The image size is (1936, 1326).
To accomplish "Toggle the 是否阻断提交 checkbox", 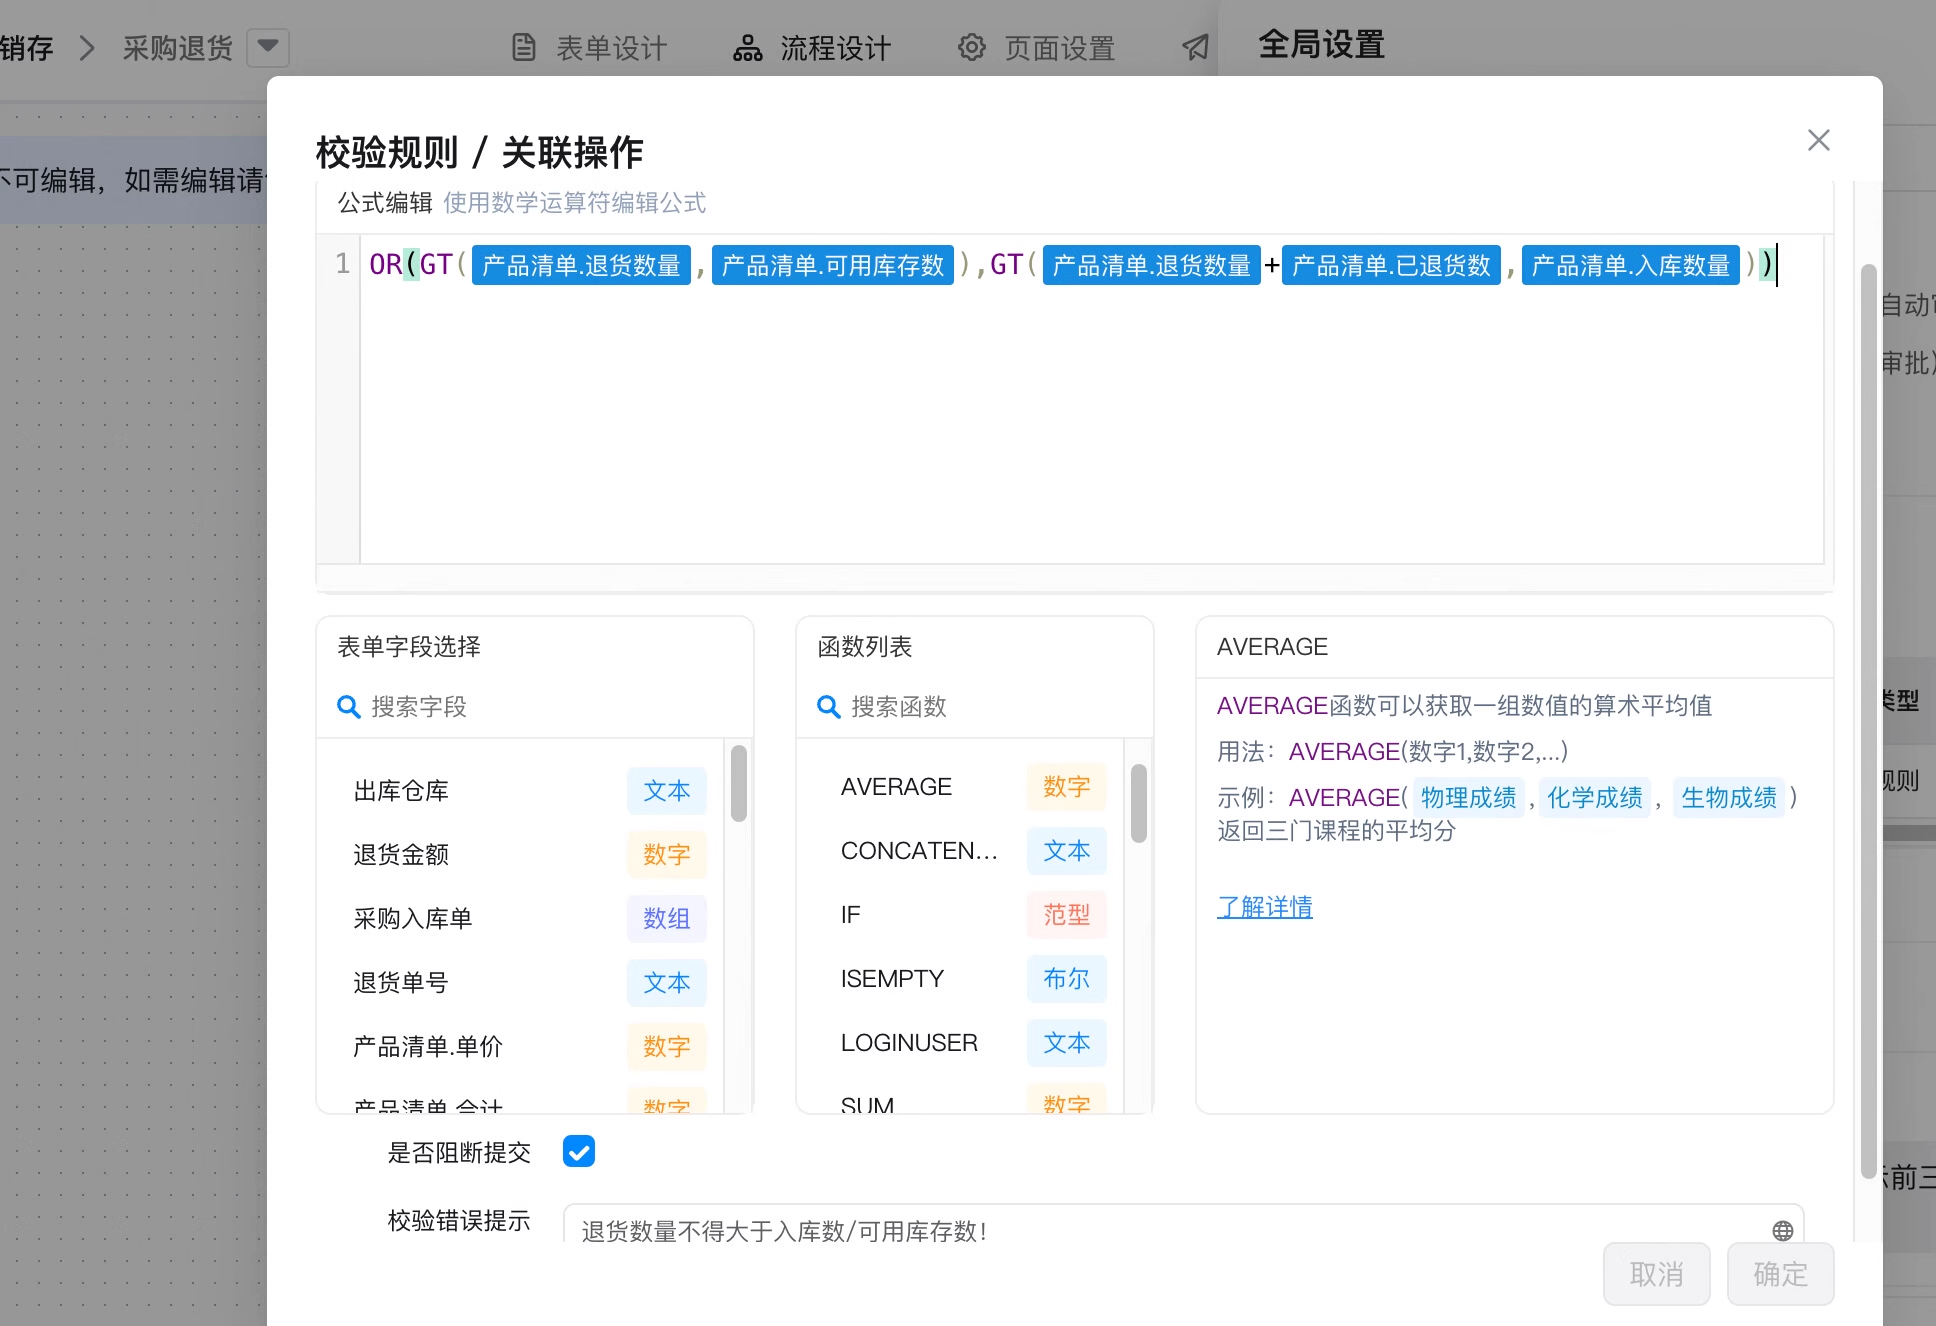I will (x=579, y=1151).
